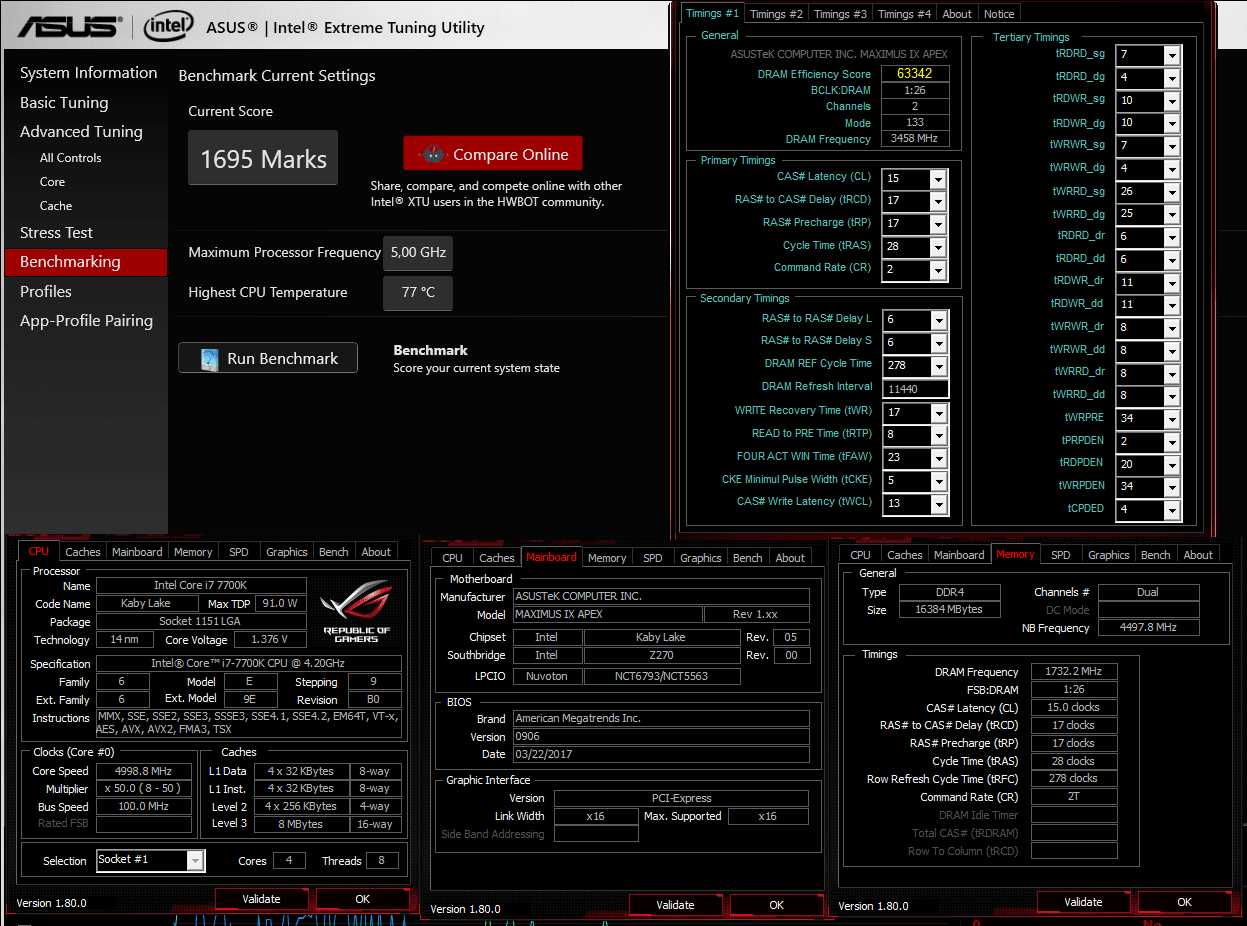Expand FOUR ACT WIN Time (tFAW) dropdown
1247x926 pixels.
coord(937,458)
